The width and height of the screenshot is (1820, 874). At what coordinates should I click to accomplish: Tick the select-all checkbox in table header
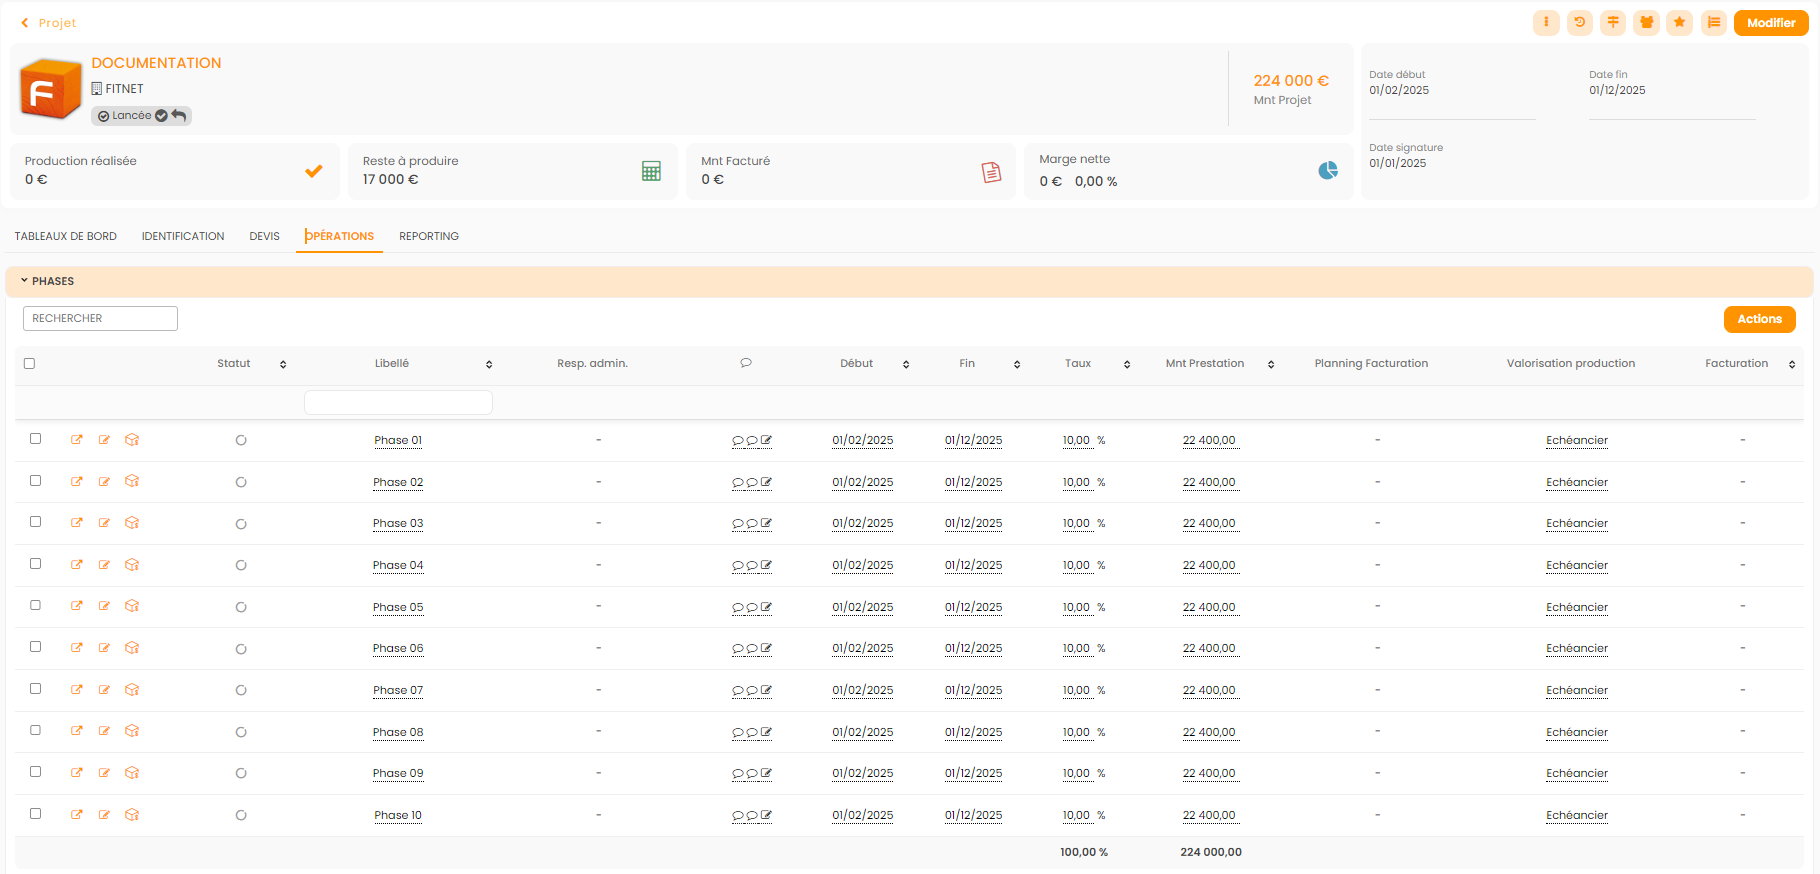tap(30, 364)
